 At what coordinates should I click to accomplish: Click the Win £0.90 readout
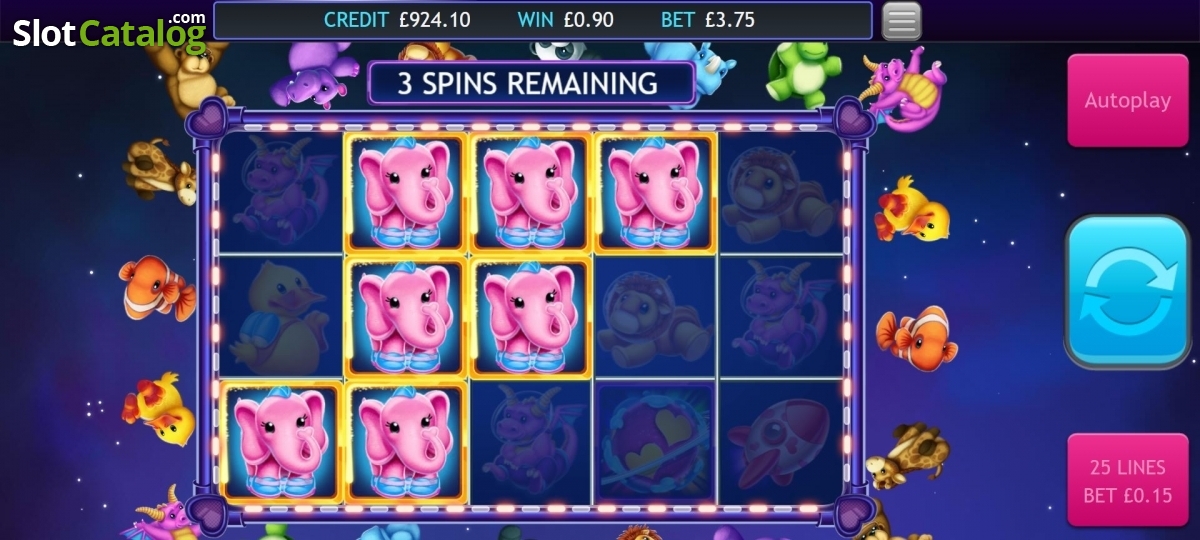(x=566, y=20)
